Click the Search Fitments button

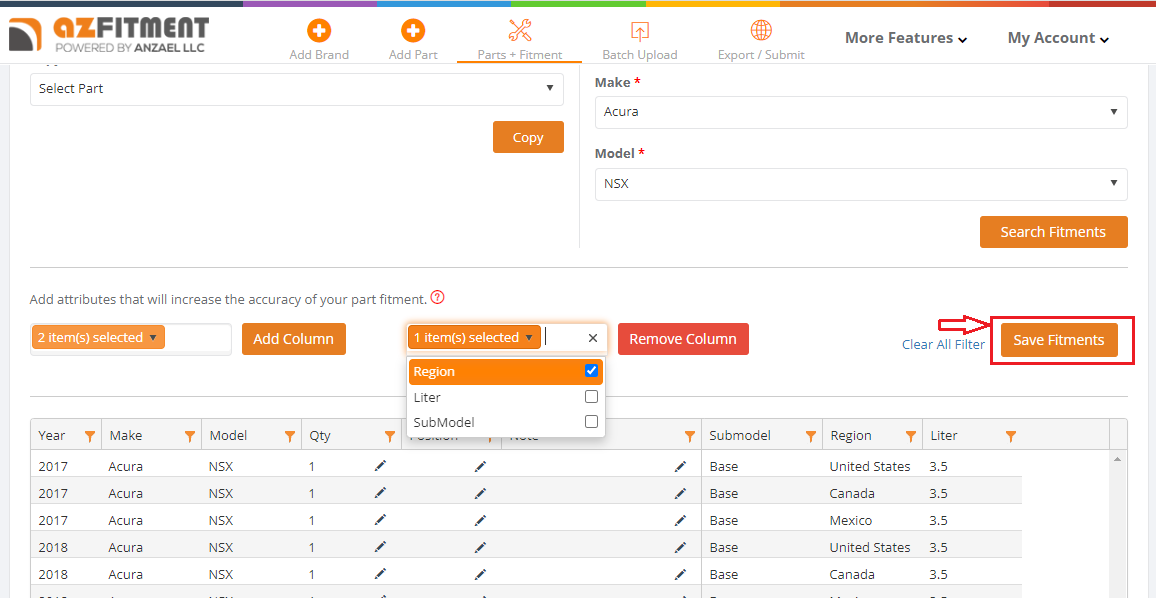click(x=1054, y=232)
